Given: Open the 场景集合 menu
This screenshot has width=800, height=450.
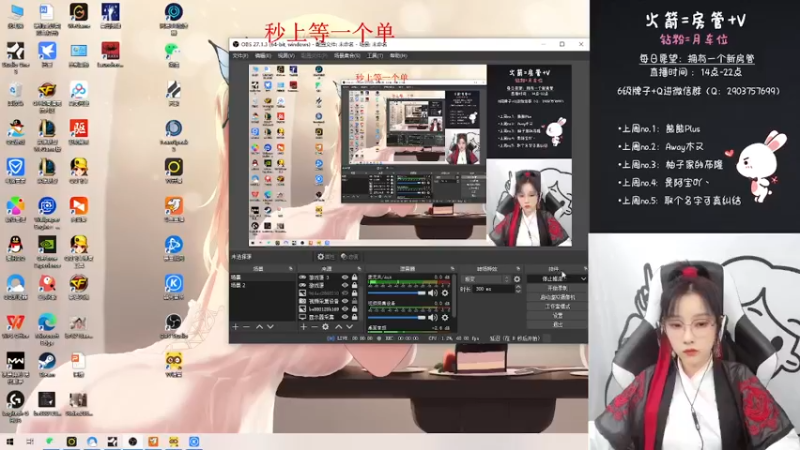Looking at the screenshot, I should pos(347,56).
